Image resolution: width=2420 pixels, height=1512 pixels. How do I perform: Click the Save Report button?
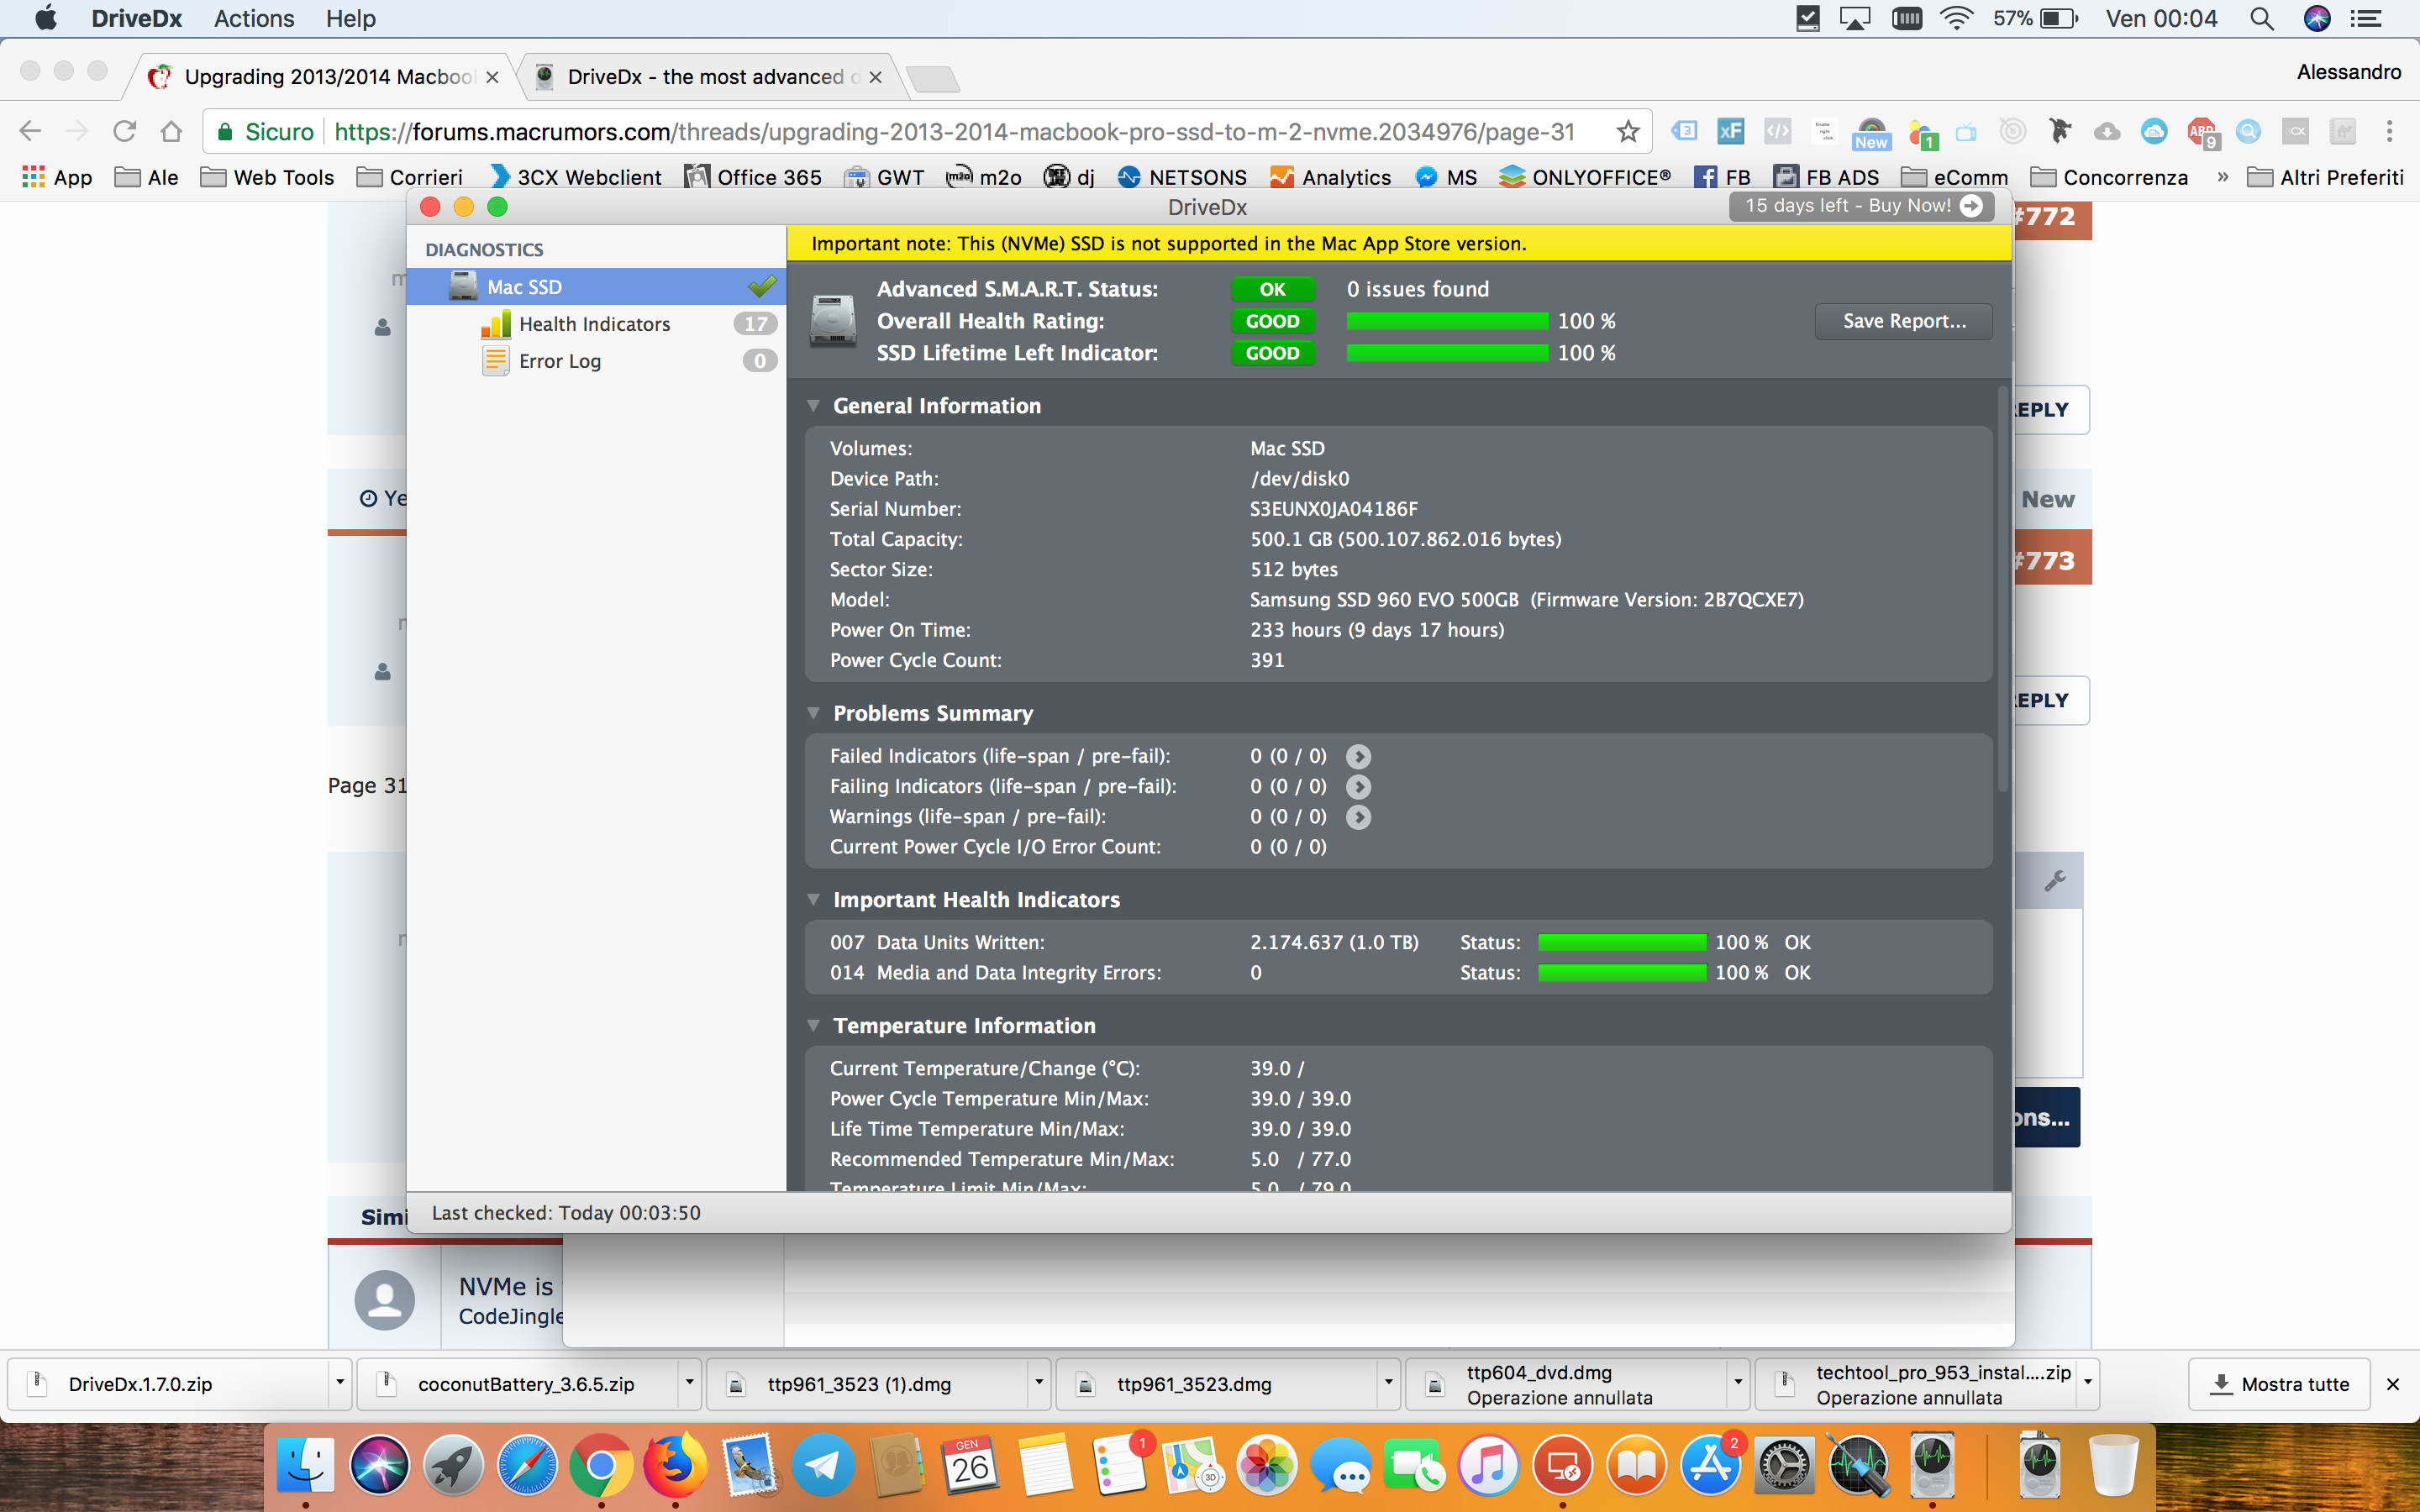click(x=1903, y=321)
